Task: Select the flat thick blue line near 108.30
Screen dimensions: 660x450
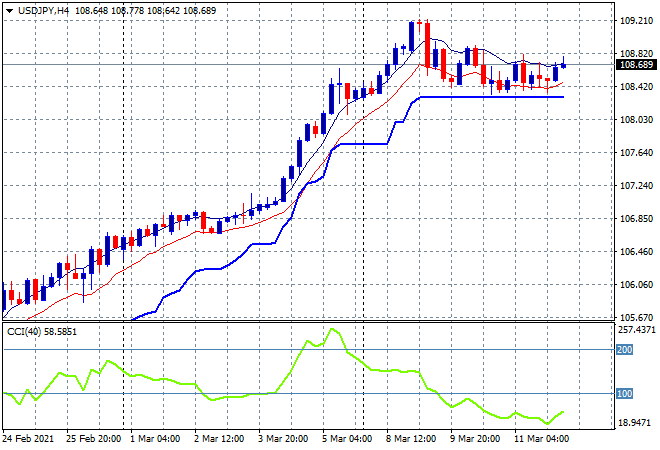Action: pos(490,97)
